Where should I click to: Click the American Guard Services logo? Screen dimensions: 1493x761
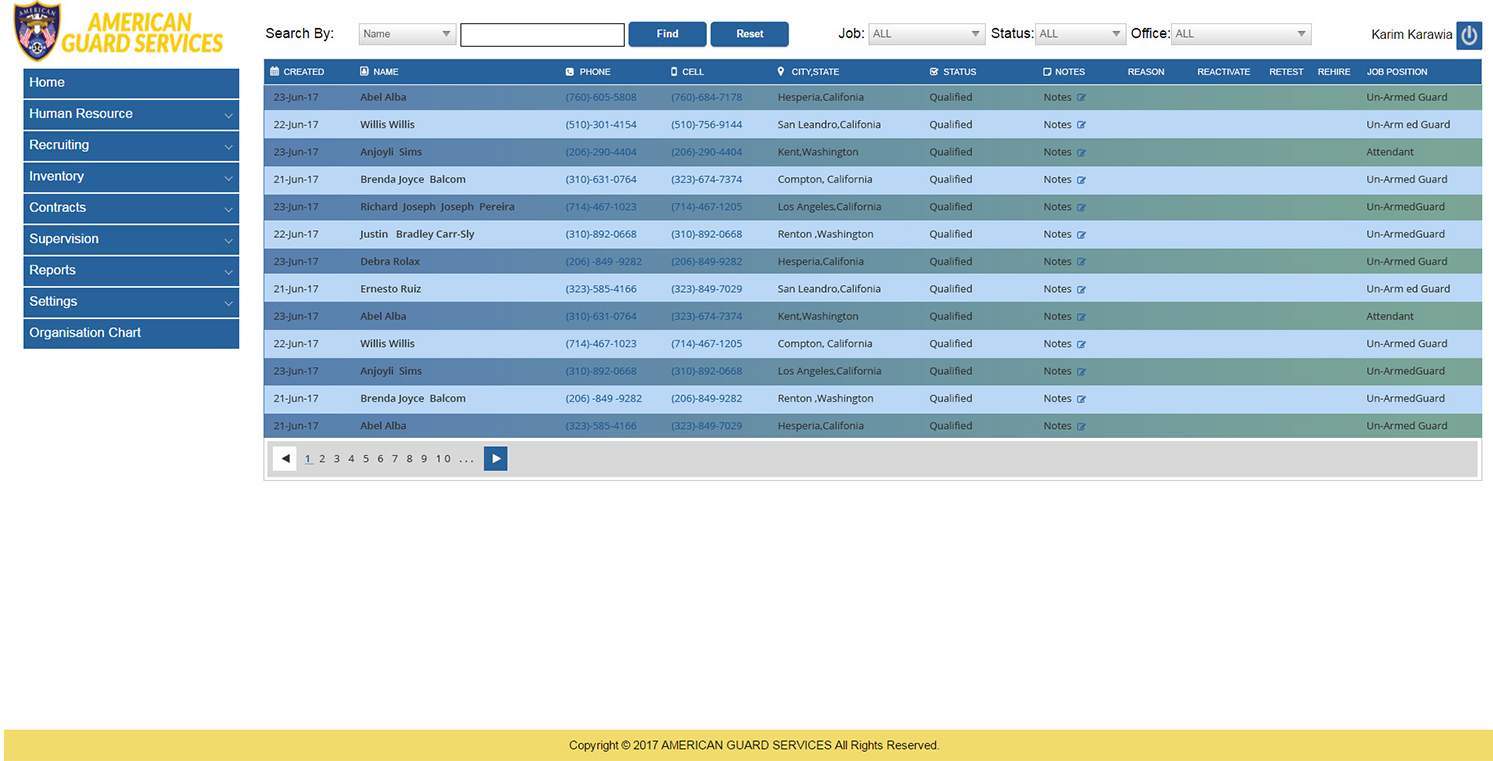[118, 33]
